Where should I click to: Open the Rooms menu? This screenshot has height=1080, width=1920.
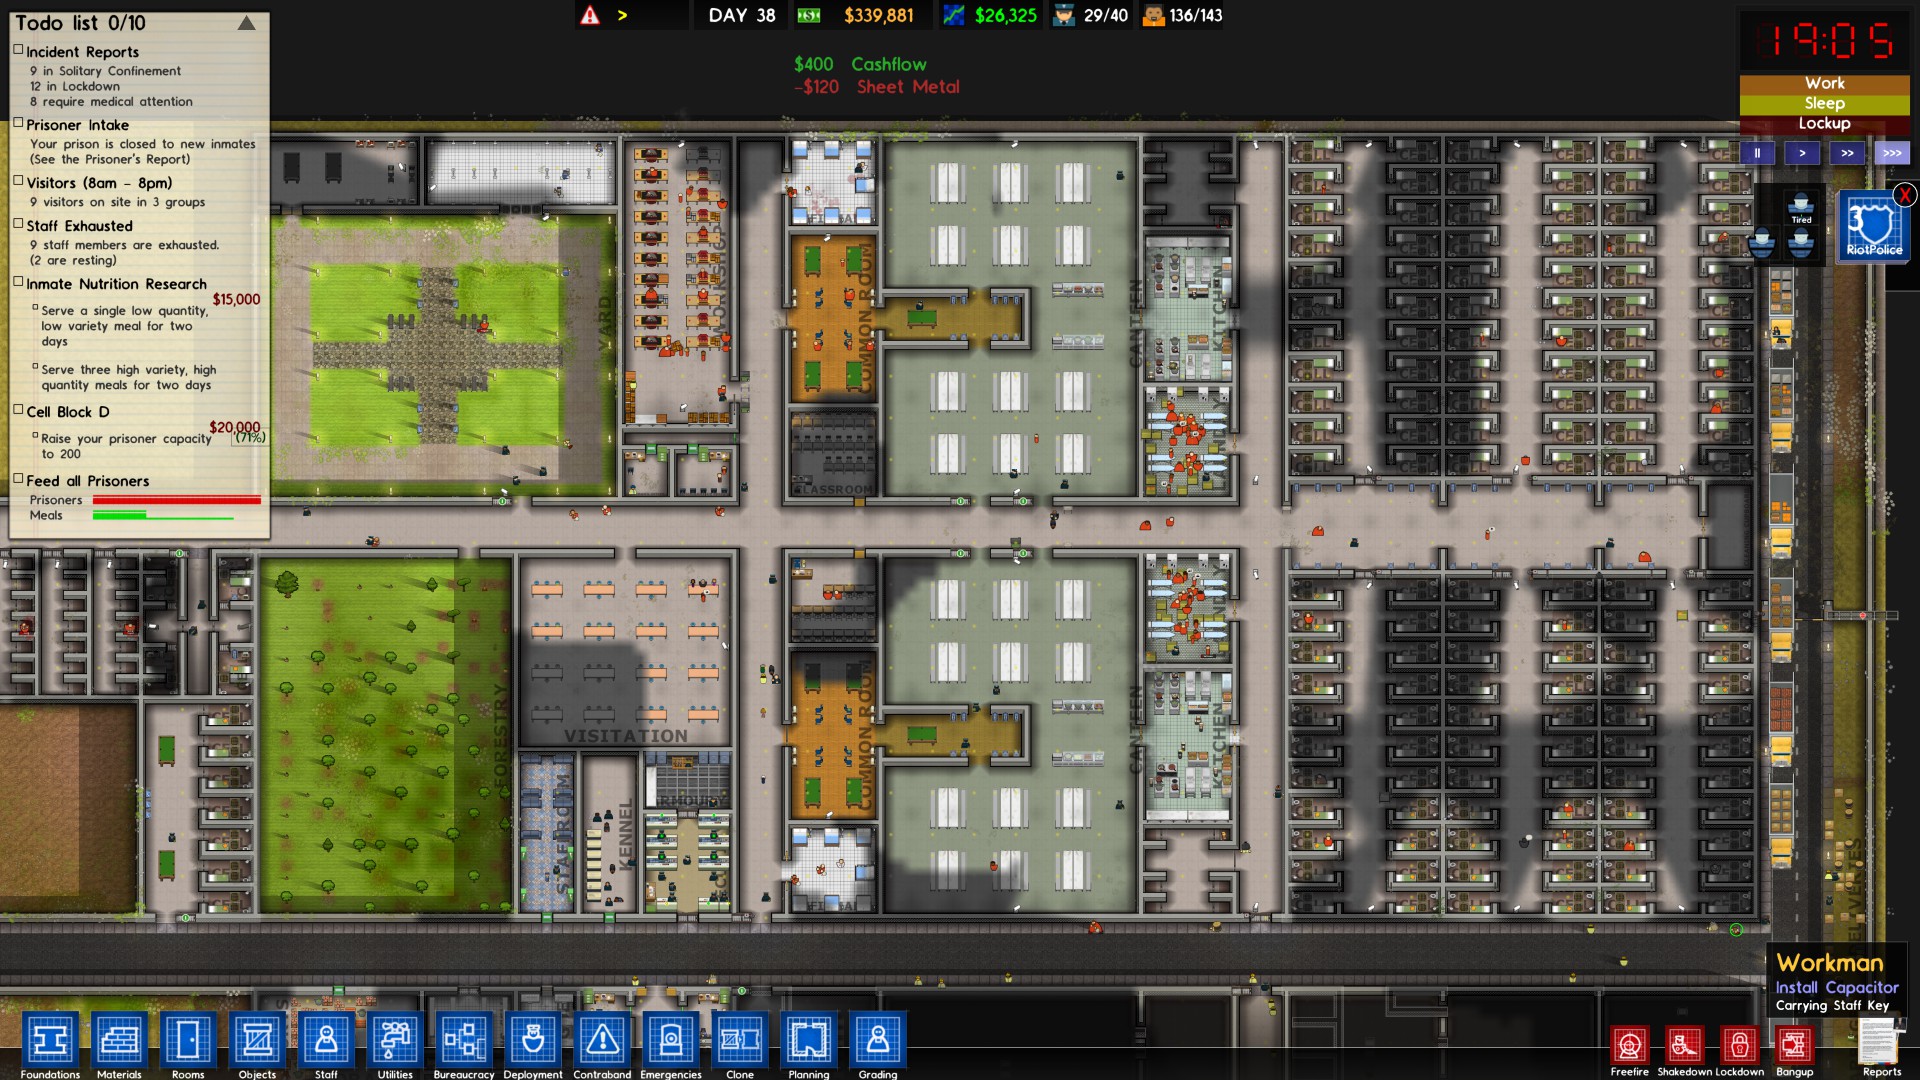click(x=188, y=1041)
